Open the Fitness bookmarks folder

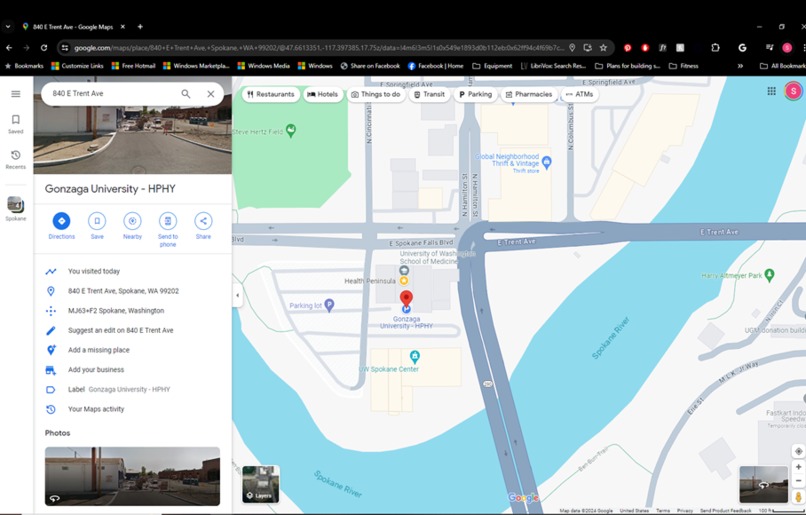click(x=684, y=66)
